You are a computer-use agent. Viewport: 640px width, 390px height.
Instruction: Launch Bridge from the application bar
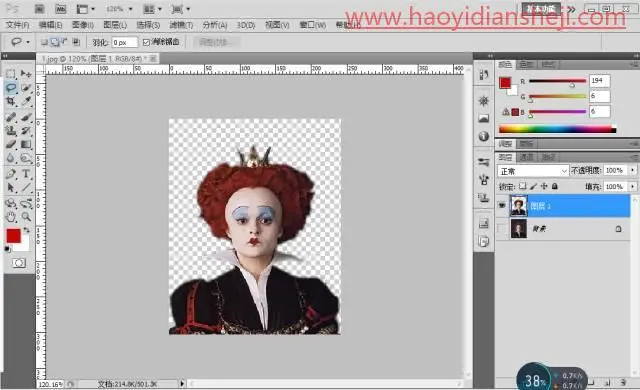(39, 9)
